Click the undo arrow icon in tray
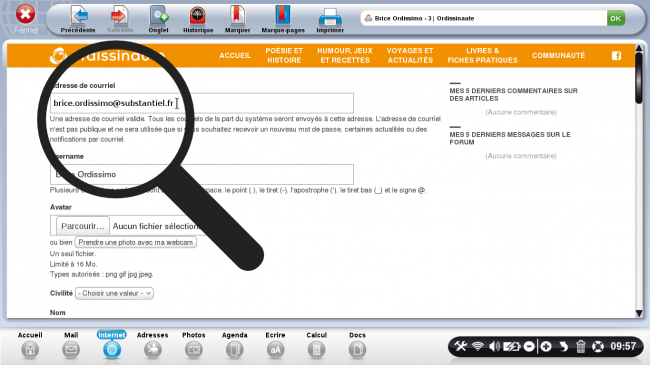Screen dimensions: 650x365 (x=563, y=346)
